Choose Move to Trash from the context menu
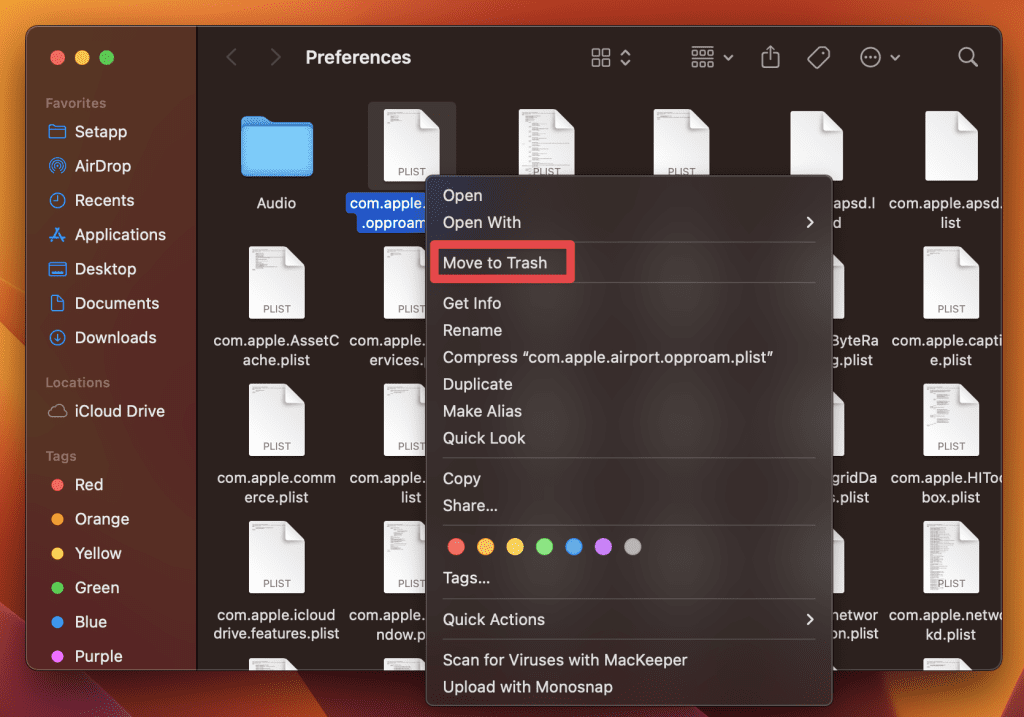Screen dimensions: 1024x717 495,263
